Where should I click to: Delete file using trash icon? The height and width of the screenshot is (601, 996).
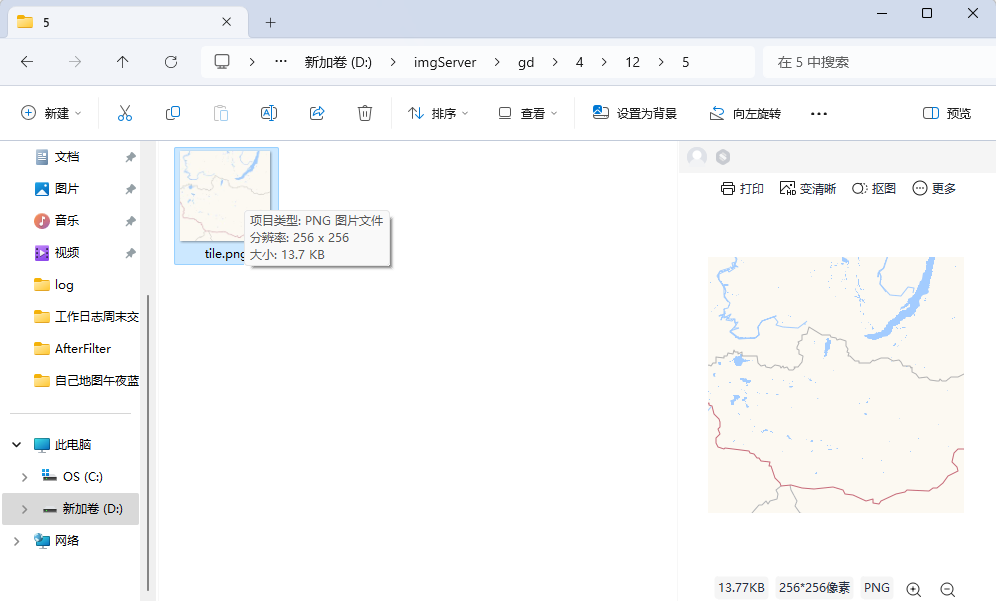tap(365, 113)
